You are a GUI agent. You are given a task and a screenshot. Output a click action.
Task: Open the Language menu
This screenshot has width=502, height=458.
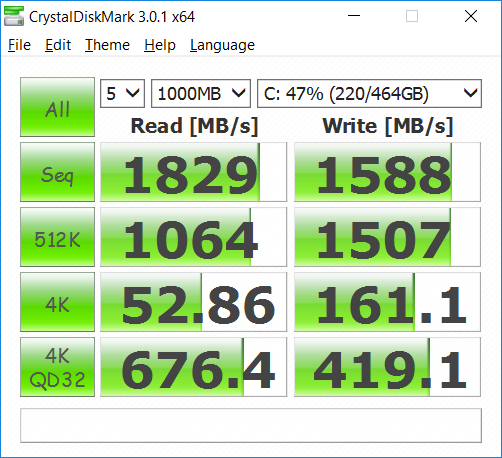[x=222, y=45]
